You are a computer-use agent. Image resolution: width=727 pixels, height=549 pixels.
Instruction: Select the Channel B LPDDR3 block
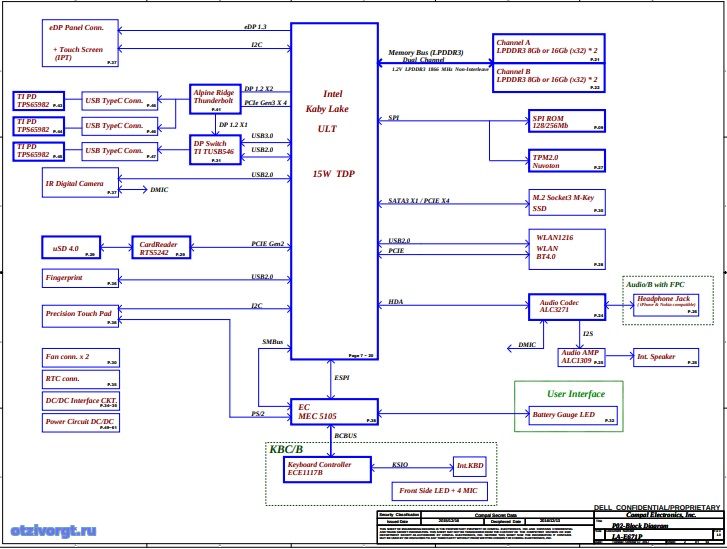[548, 77]
